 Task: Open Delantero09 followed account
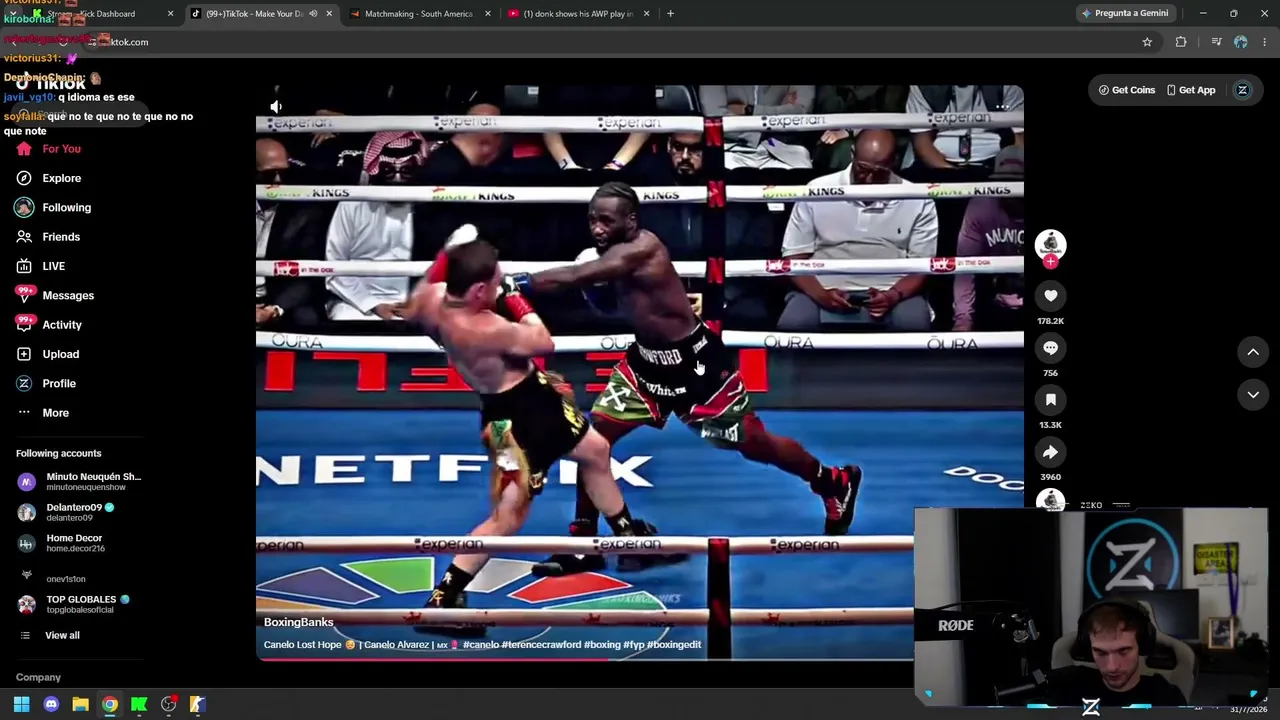(66, 512)
